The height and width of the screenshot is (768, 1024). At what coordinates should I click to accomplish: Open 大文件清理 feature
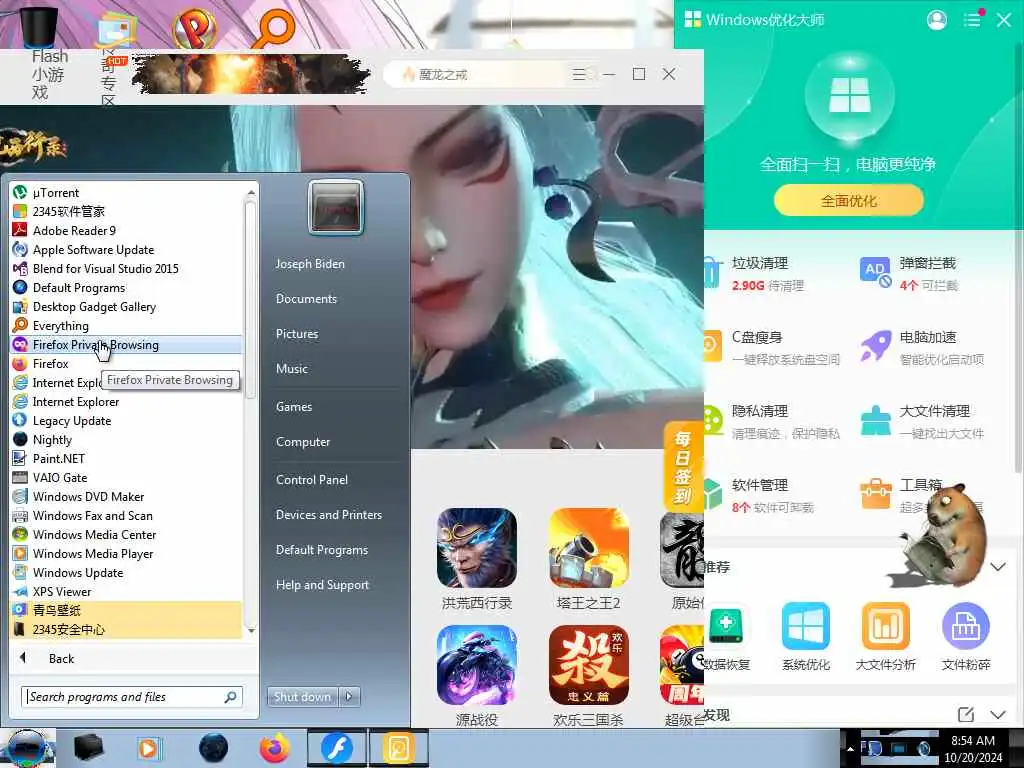[x=921, y=421]
